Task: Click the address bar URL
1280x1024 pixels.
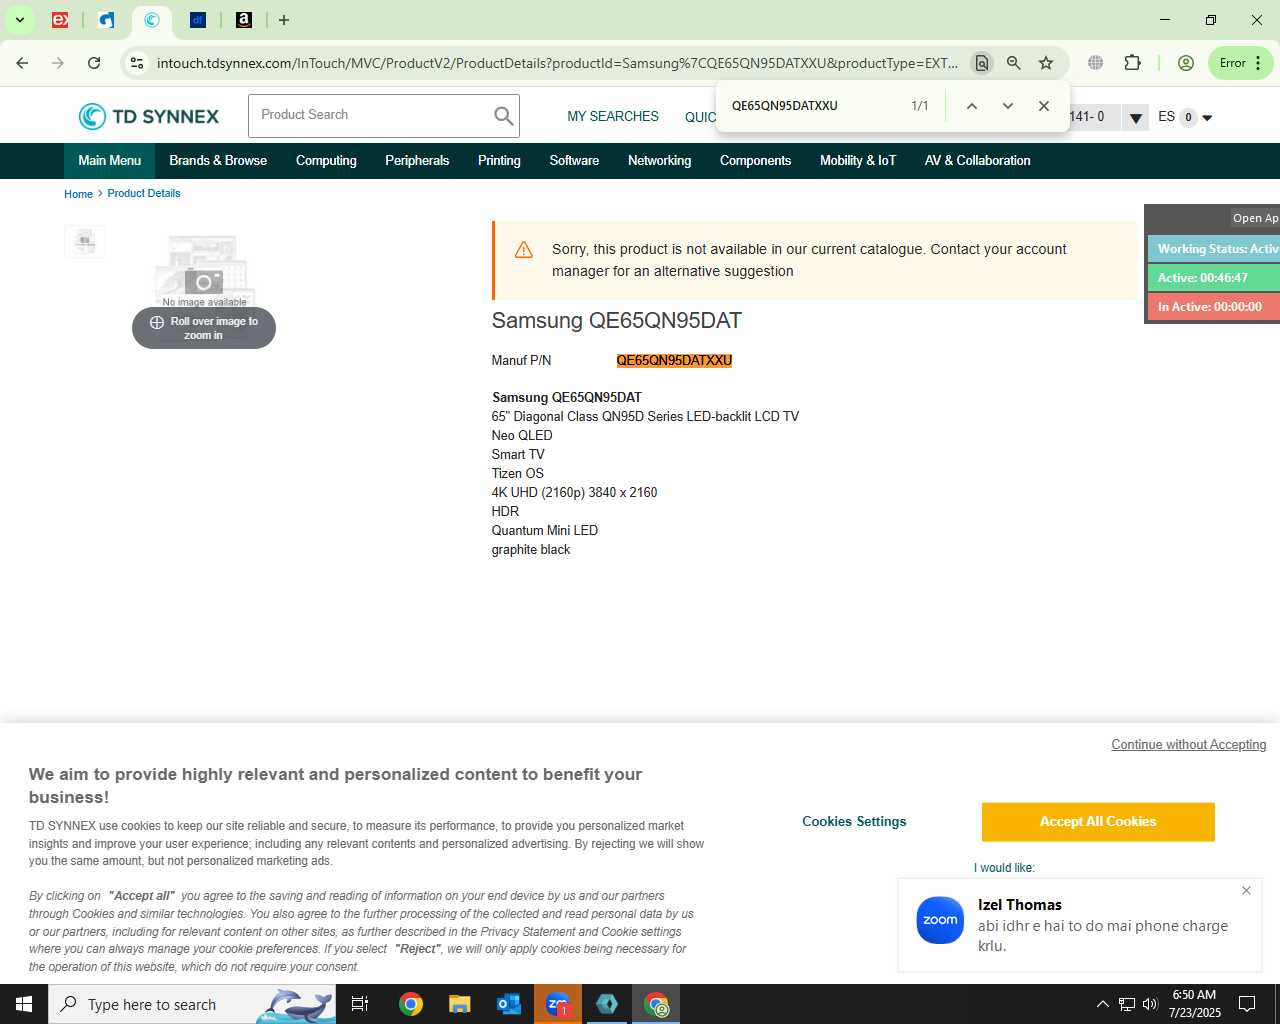Action: [557, 63]
